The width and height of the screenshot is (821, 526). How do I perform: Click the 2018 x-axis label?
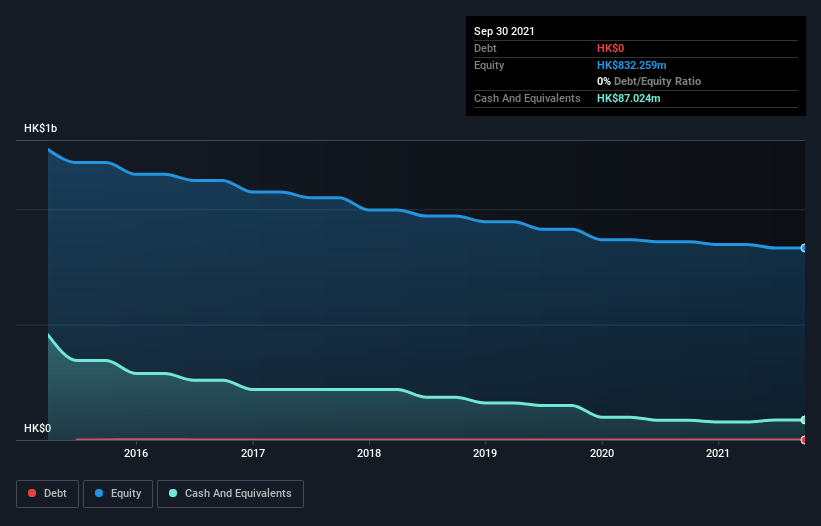point(369,453)
